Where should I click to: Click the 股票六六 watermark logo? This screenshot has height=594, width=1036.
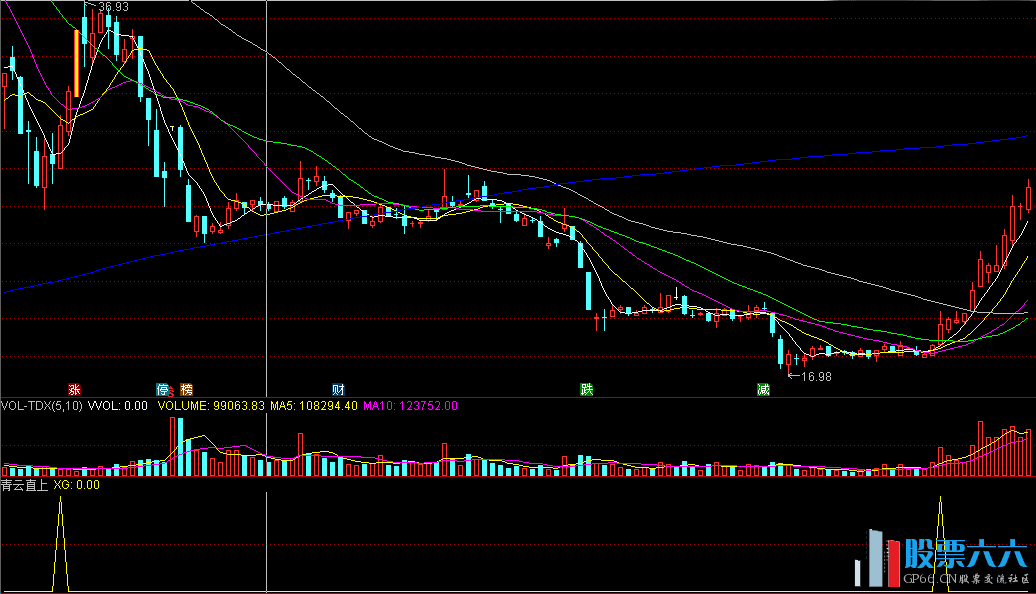pyautogui.click(x=964, y=553)
